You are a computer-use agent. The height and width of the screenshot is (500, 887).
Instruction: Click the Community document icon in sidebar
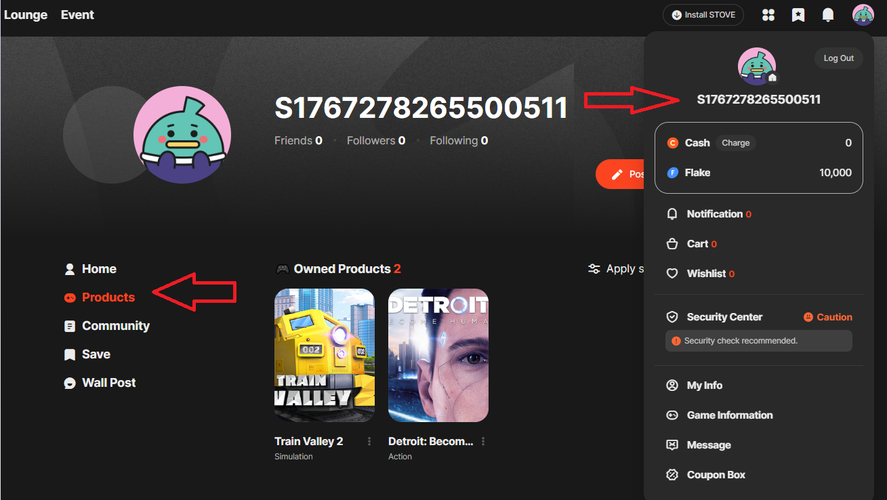[x=70, y=326]
